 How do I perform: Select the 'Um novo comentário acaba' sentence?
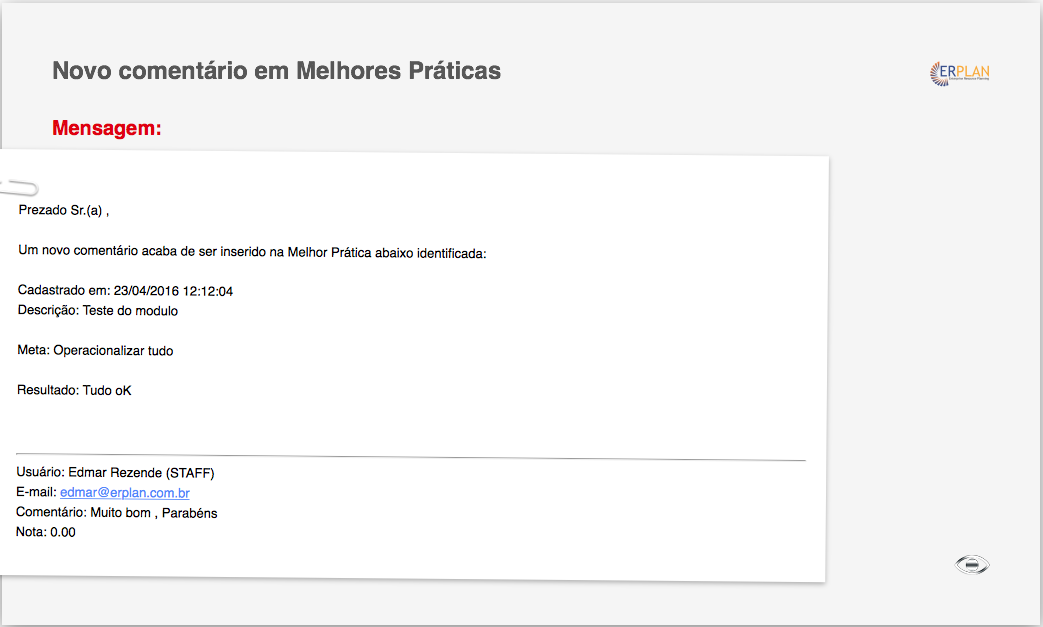coord(252,251)
